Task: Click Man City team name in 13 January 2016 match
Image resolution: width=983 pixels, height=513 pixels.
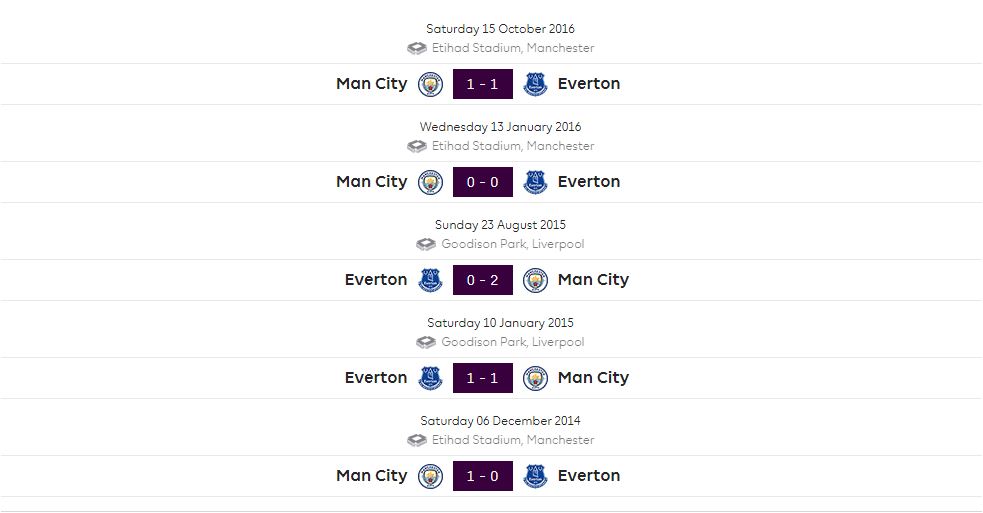Action: (372, 182)
